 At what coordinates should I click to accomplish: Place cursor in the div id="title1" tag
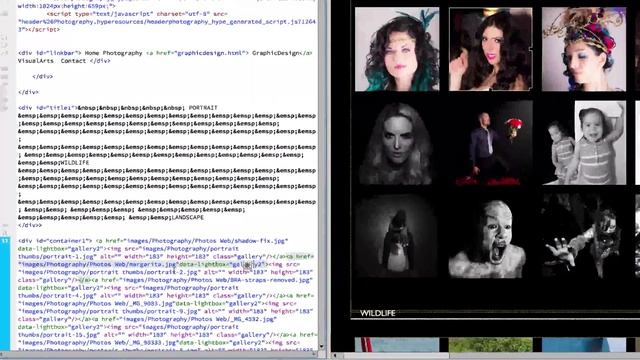coord(48,108)
